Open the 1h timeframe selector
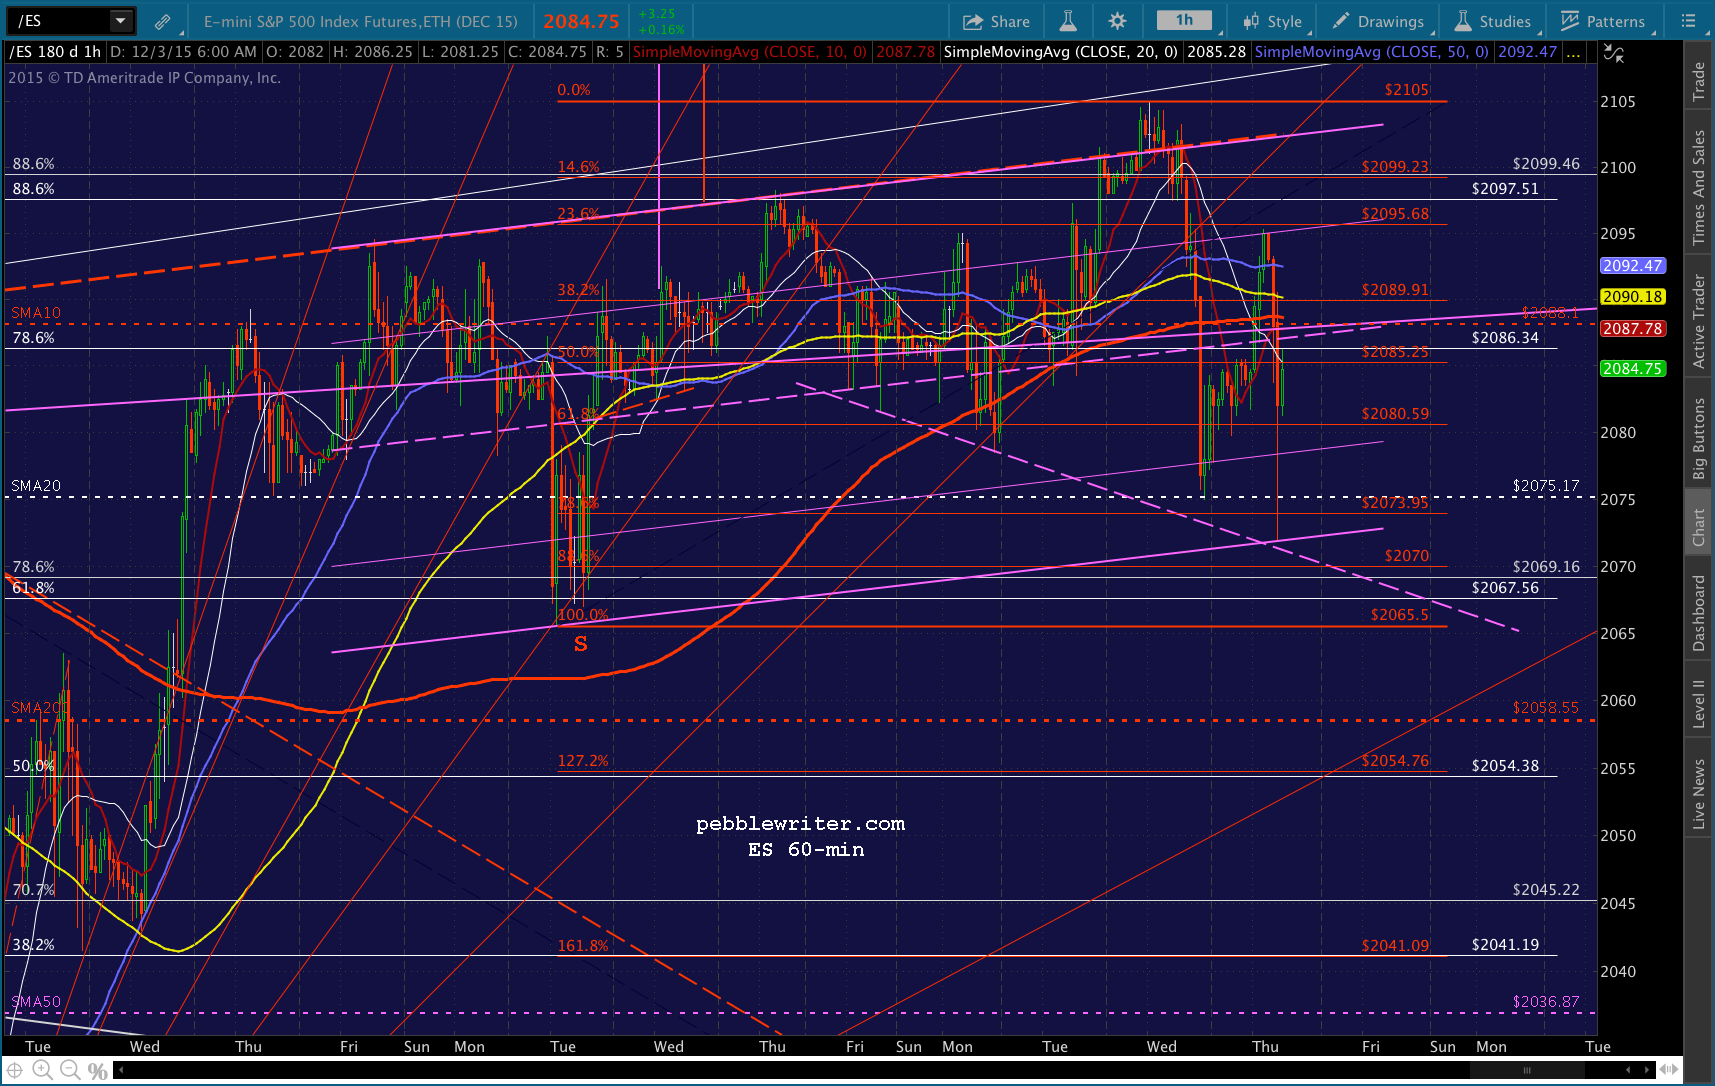This screenshot has height=1086, width=1715. (1185, 20)
